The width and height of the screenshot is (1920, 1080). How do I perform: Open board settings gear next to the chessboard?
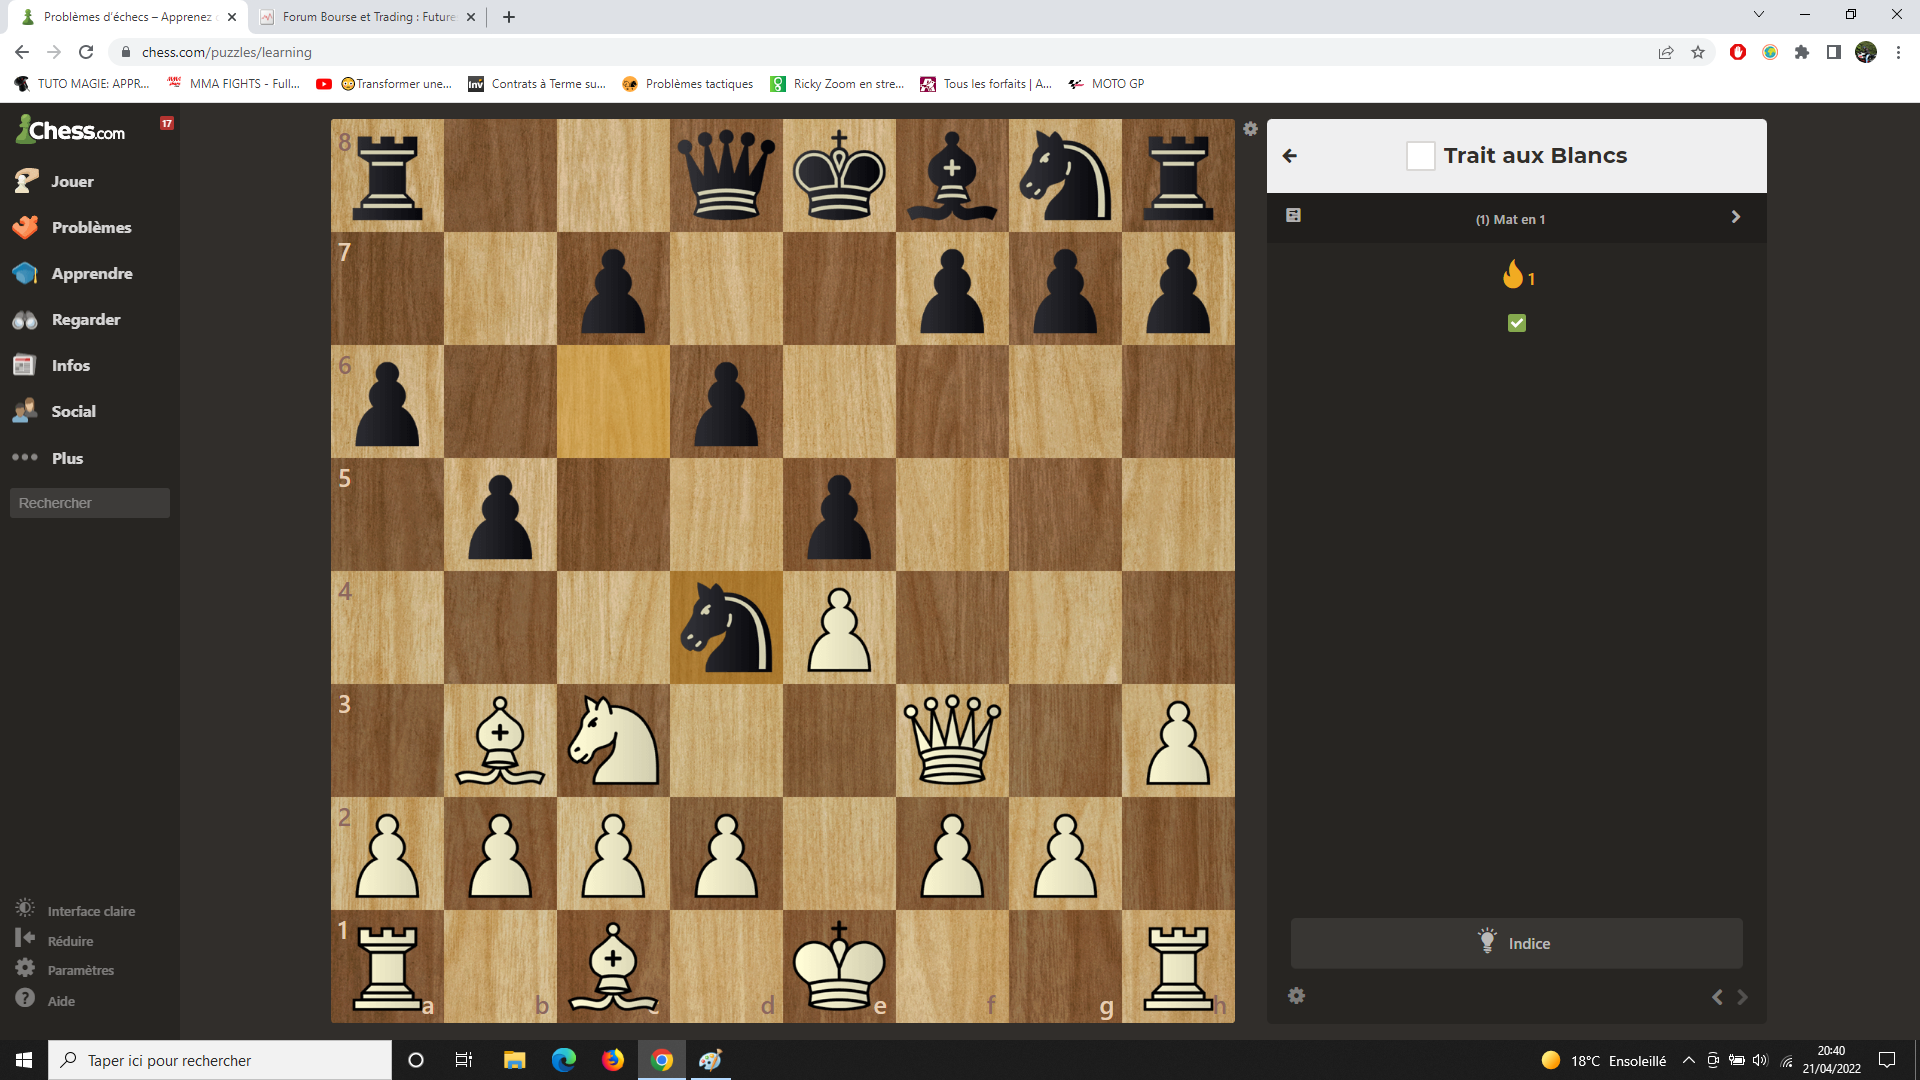click(x=1250, y=129)
